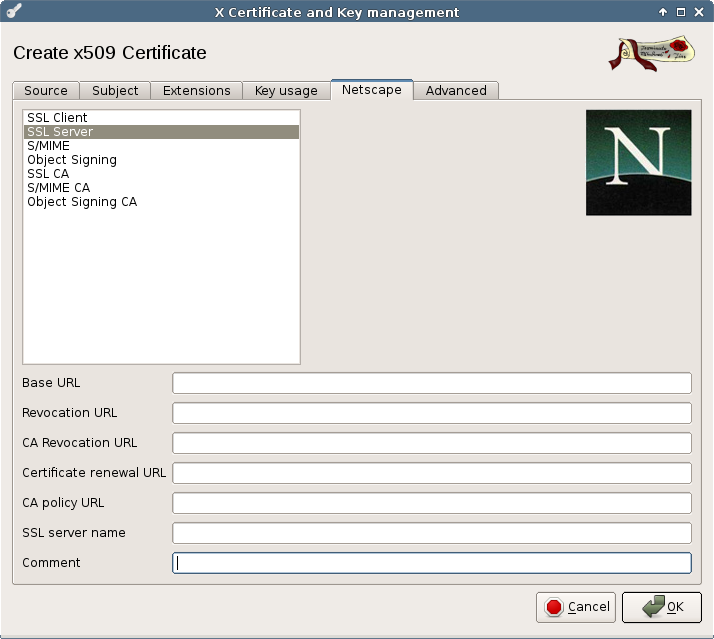This screenshot has width=714, height=639.
Task: Select the Key usage tab
Action: click(x=286, y=90)
